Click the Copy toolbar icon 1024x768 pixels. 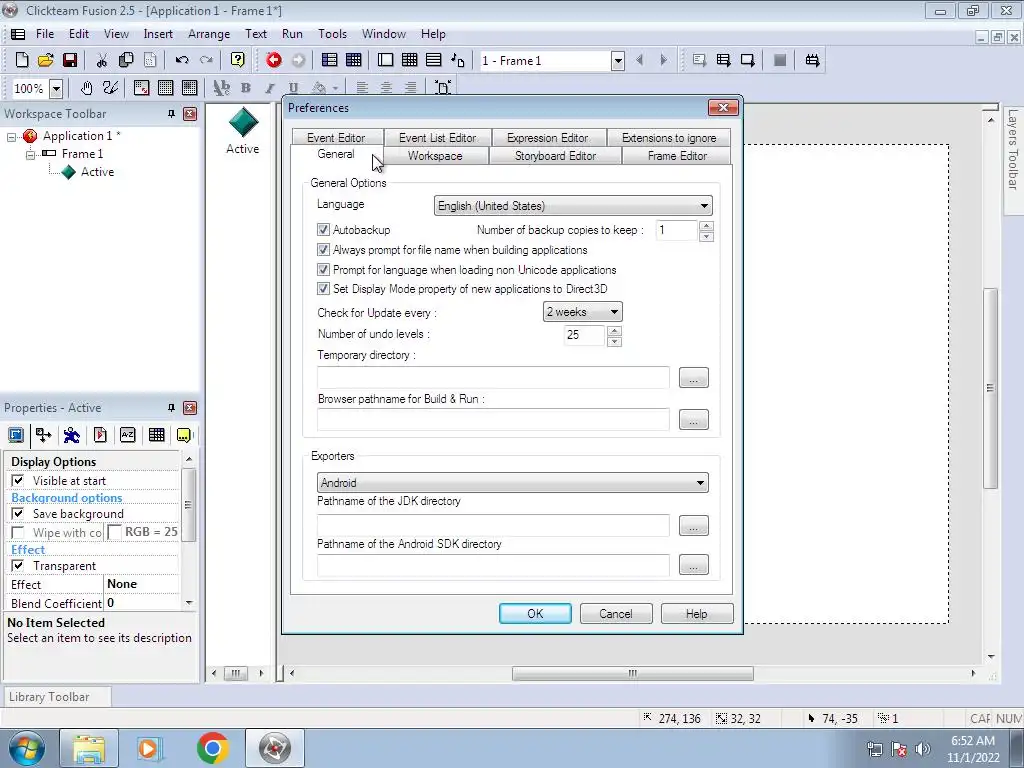coord(125,60)
